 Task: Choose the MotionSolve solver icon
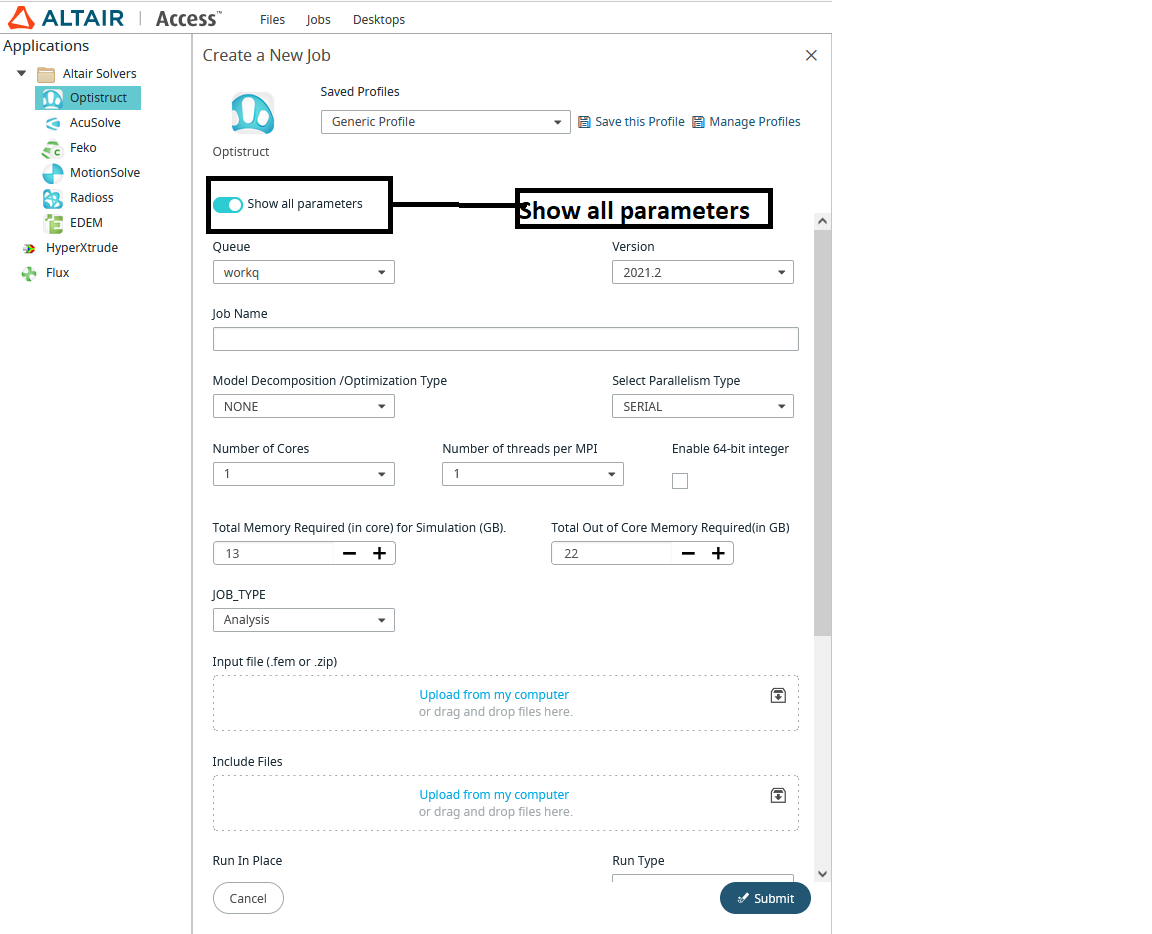[52, 173]
